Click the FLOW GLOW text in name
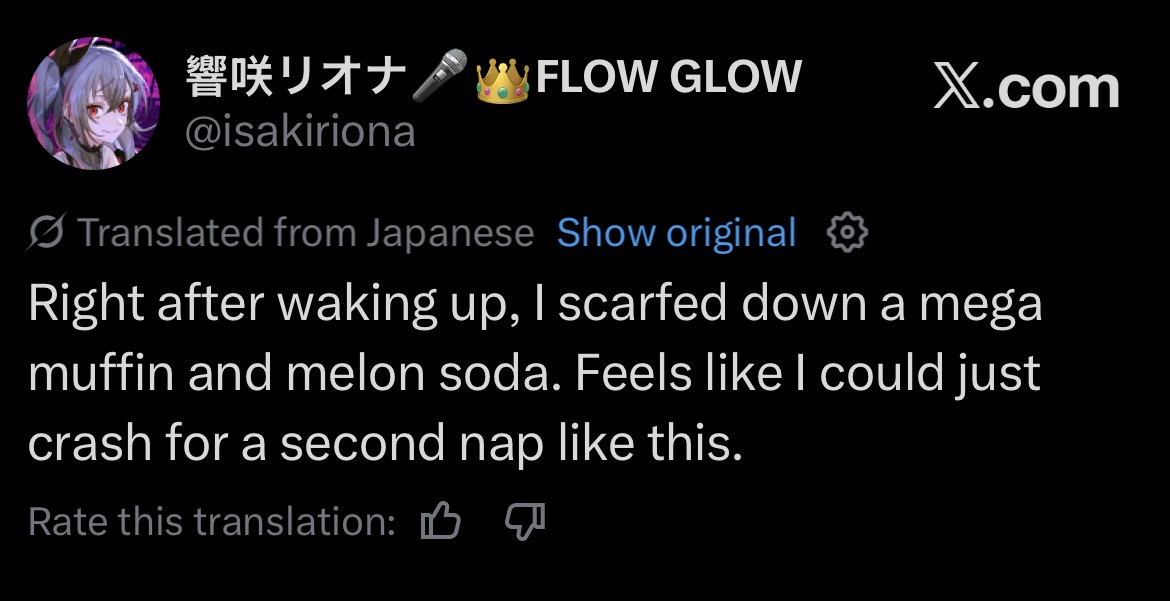The width and height of the screenshot is (1170, 601). pyautogui.click(x=668, y=77)
